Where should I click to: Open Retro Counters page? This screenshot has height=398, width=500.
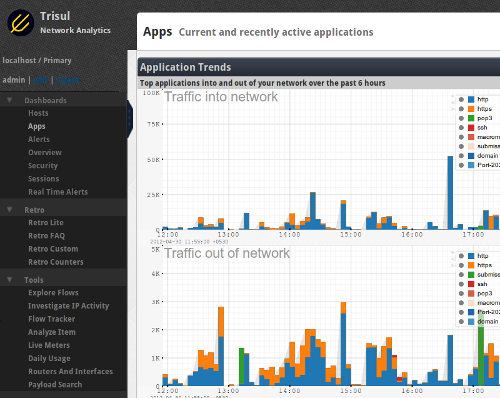[x=56, y=262]
